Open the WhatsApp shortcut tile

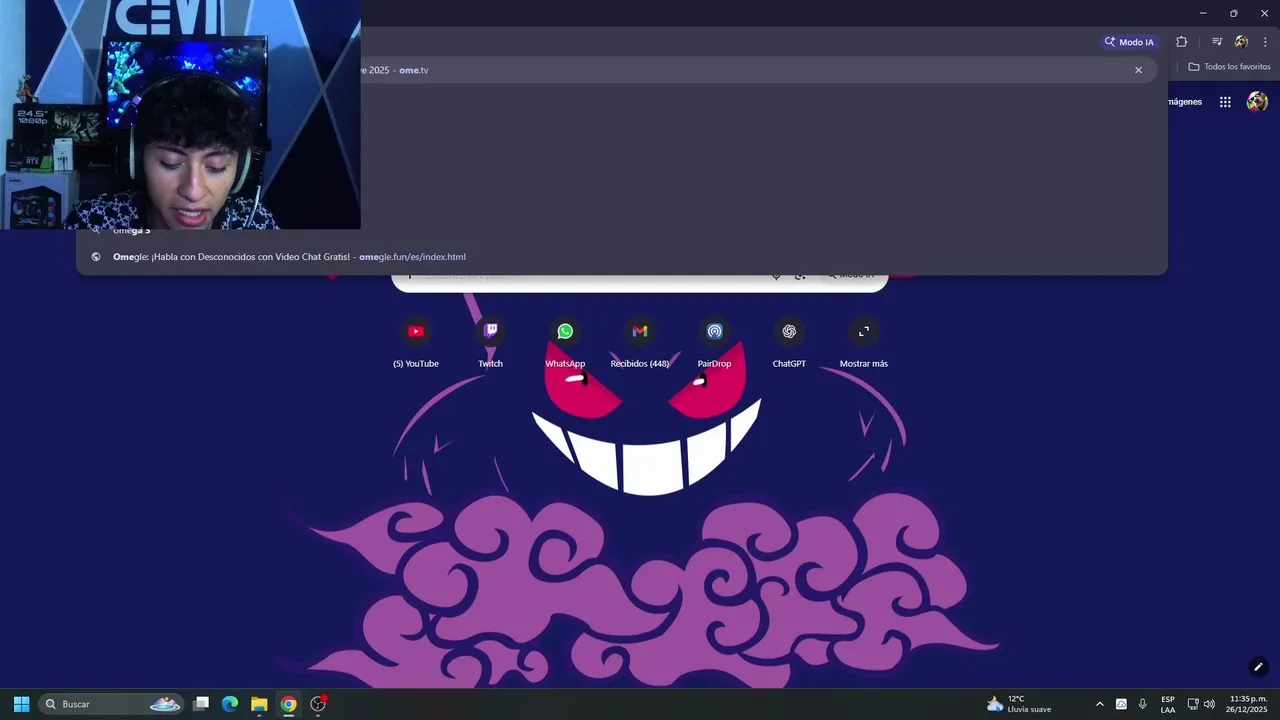565,342
